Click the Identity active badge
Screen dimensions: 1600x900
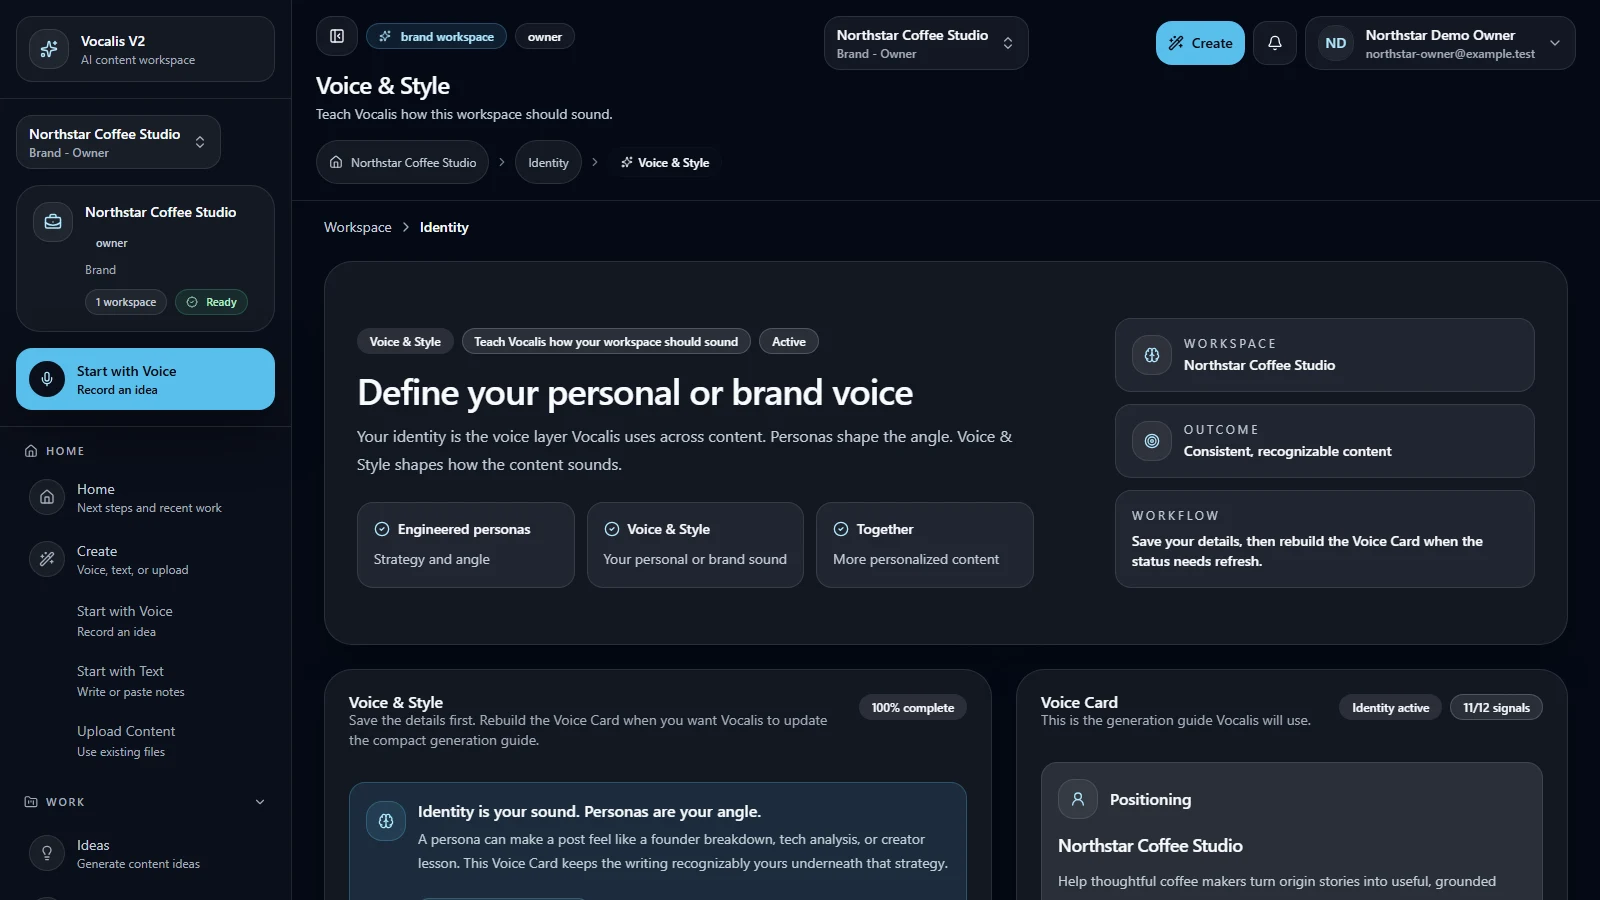[1390, 708]
